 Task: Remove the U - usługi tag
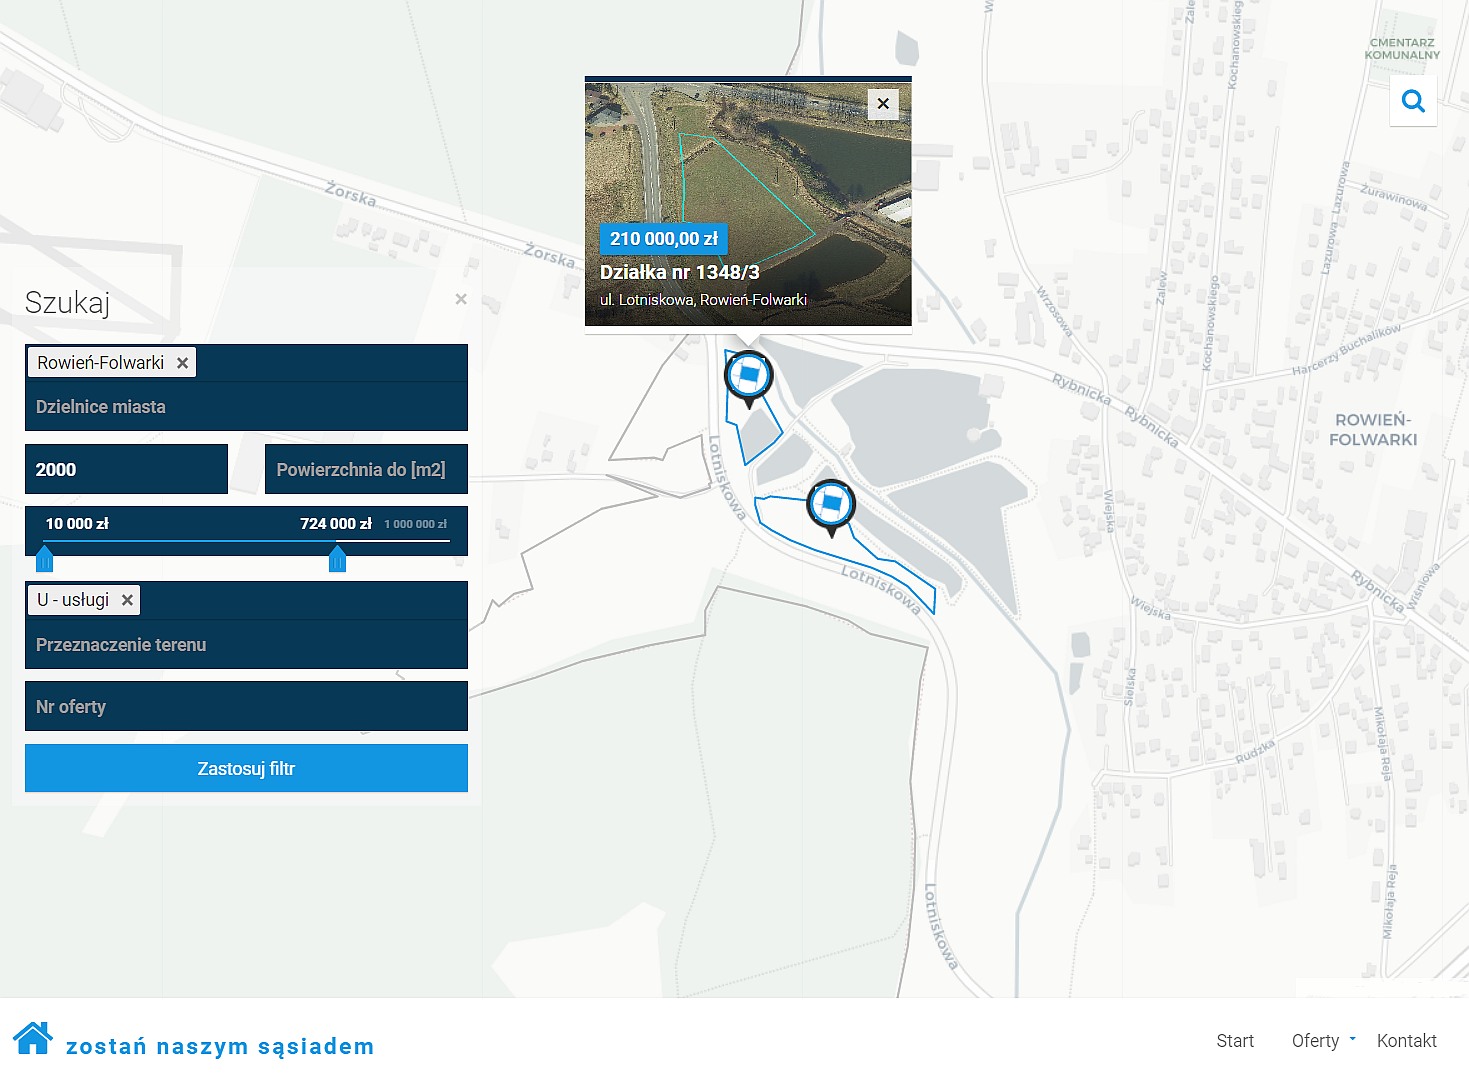[x=127, y=600]
